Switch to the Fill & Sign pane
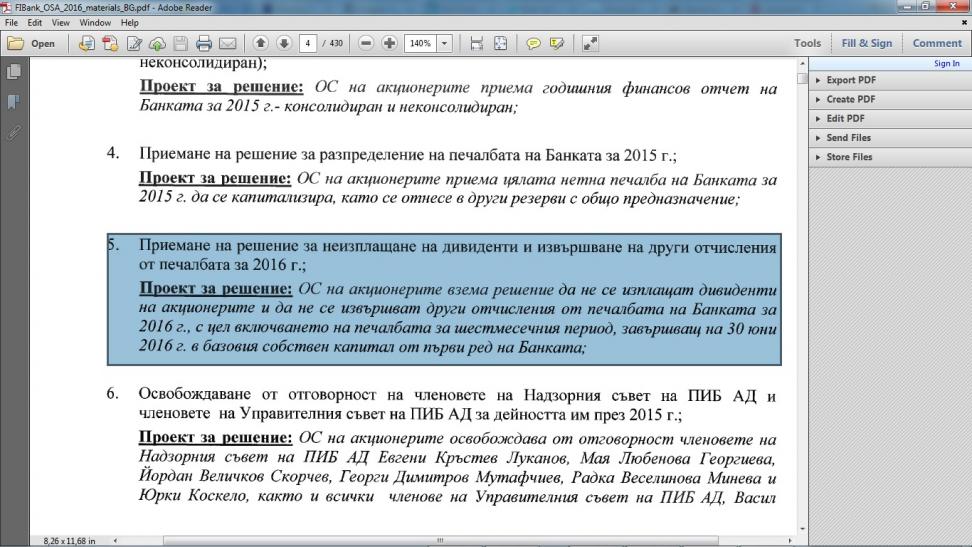The width and height of the screenshot is (972, 547). click(x=867, y=43)
